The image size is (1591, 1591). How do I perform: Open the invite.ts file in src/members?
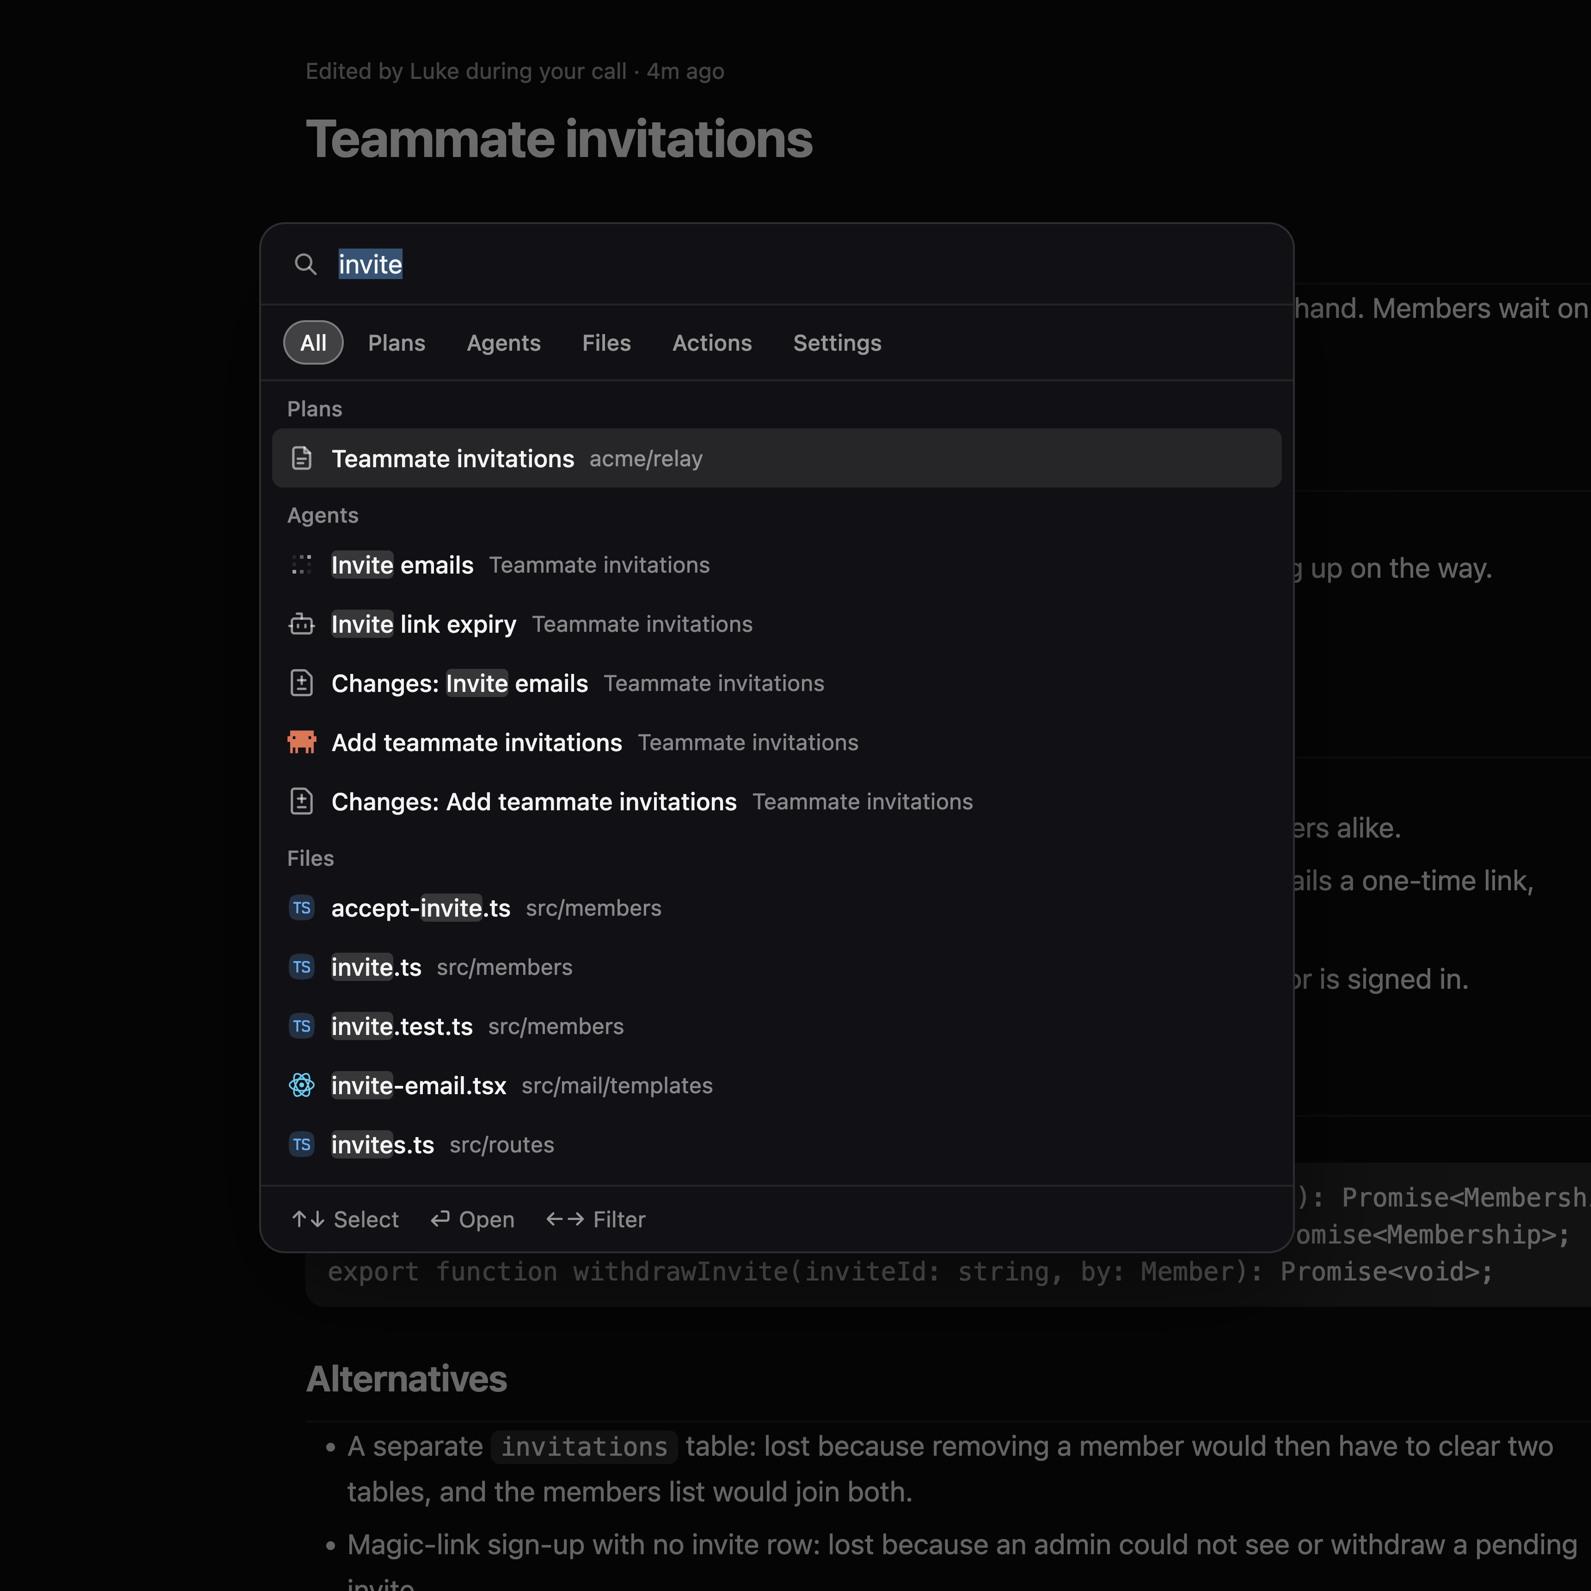(776, 967)
